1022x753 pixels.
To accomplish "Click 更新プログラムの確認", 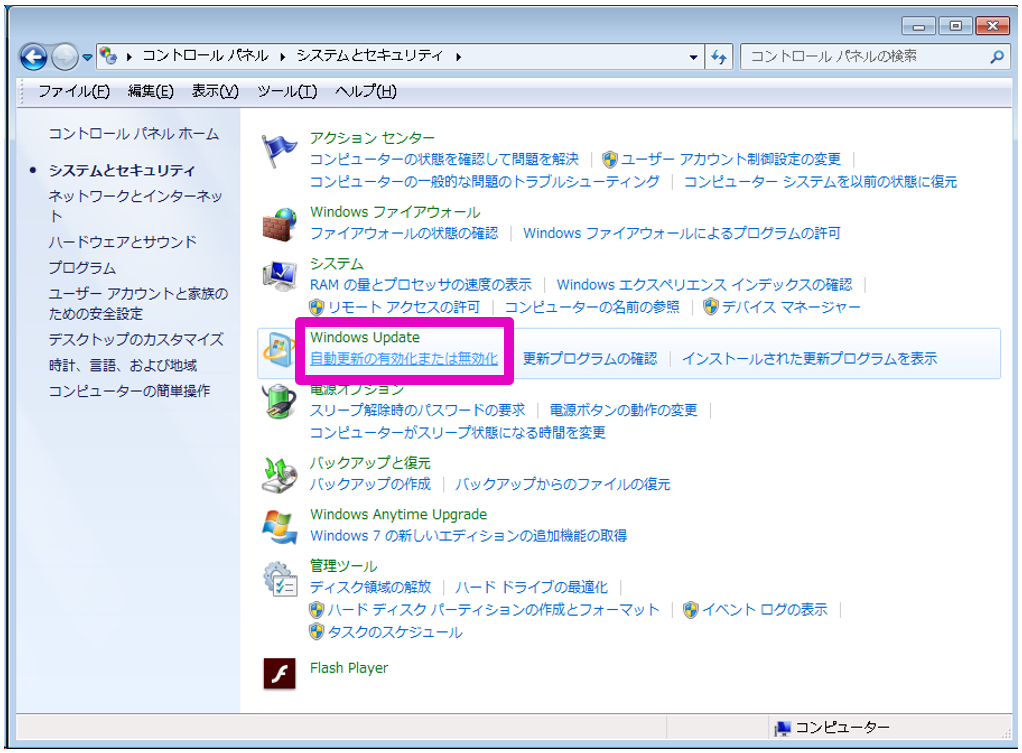I will (x=590, y=359).
